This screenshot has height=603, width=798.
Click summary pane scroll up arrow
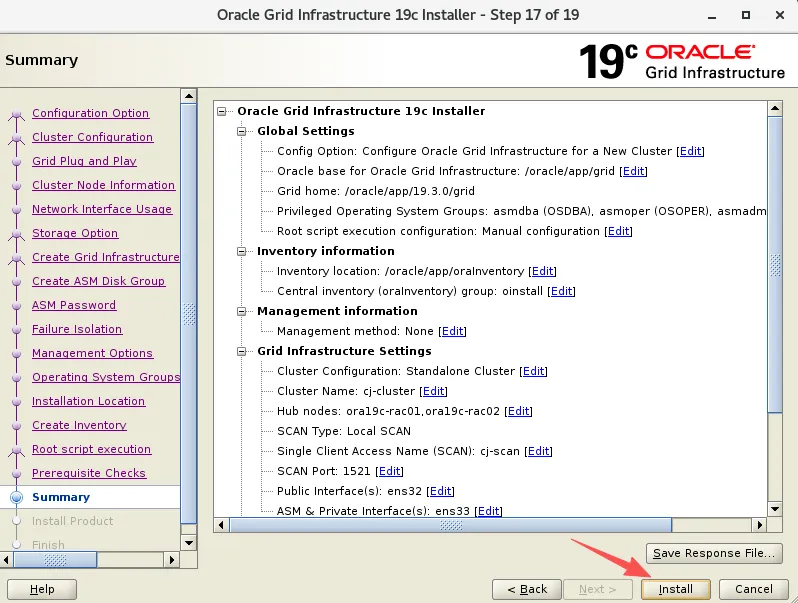[775, 108]
